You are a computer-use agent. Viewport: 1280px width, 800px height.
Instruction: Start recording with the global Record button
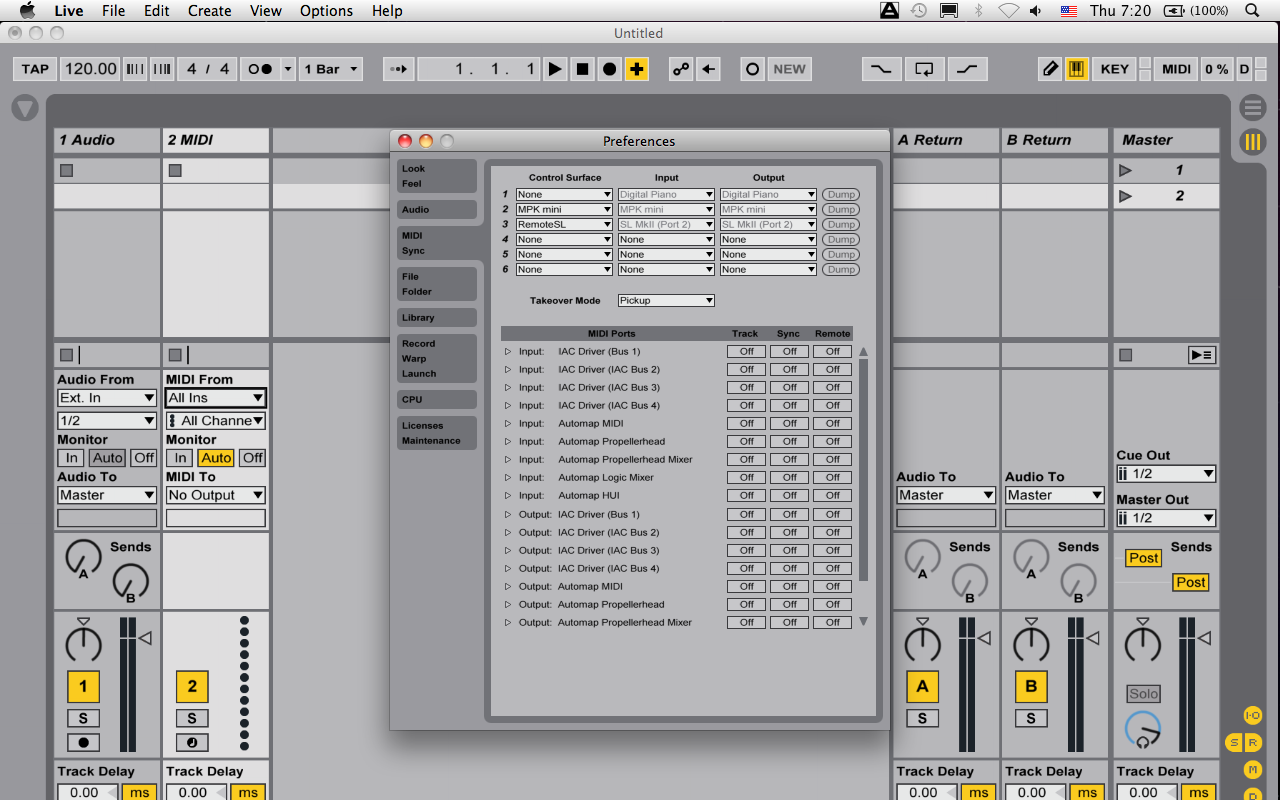[609, 69]
